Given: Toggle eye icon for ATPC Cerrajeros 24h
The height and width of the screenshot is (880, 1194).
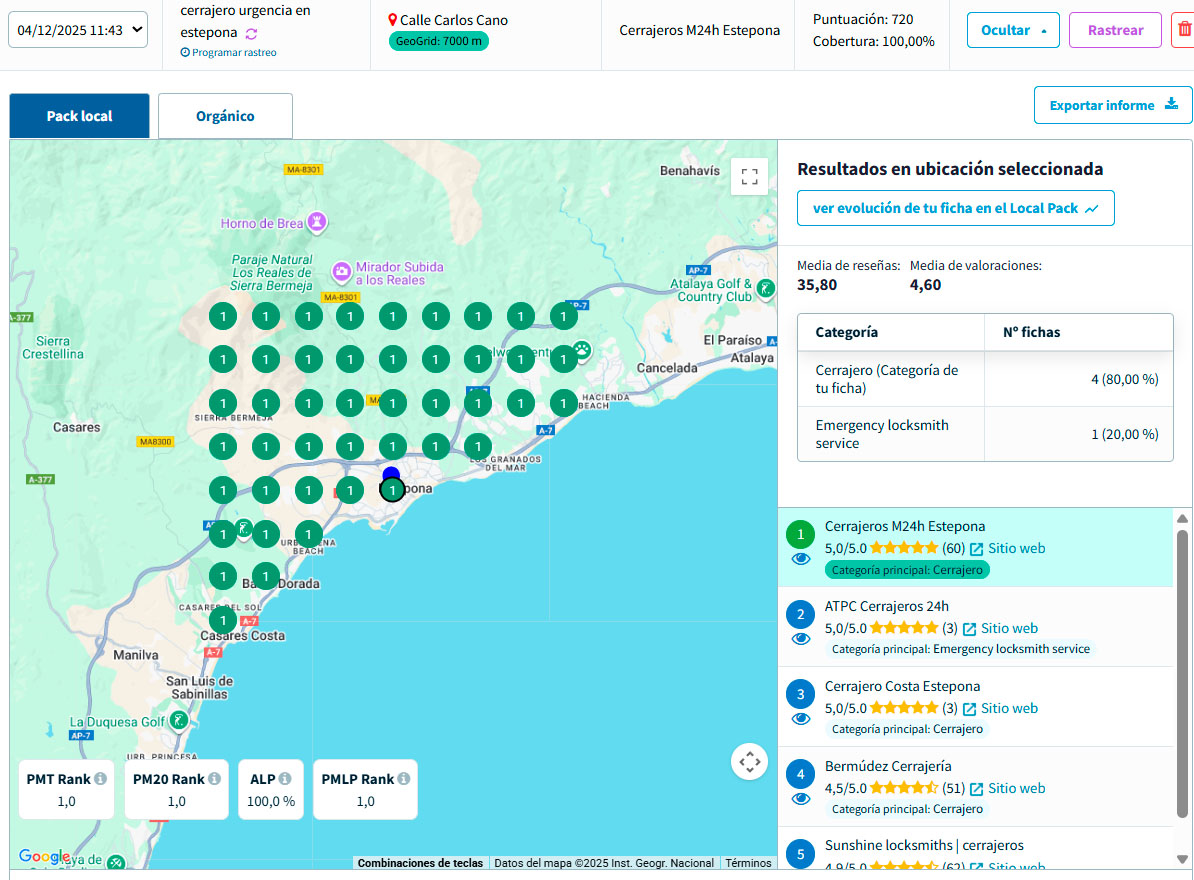Looking at the screenshot, I should [x=801, y=639].
